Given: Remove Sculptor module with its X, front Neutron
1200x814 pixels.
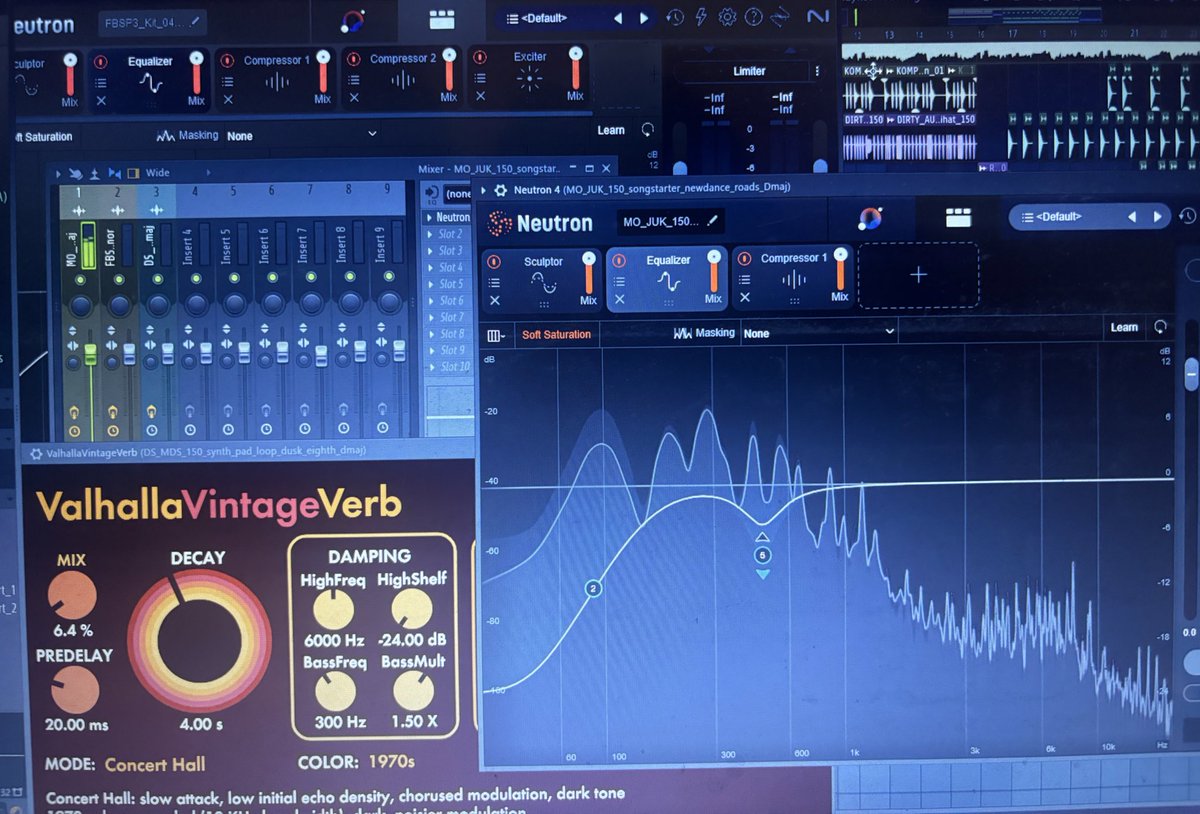Looking at the screenshot, I should click(x=493, y=299).
